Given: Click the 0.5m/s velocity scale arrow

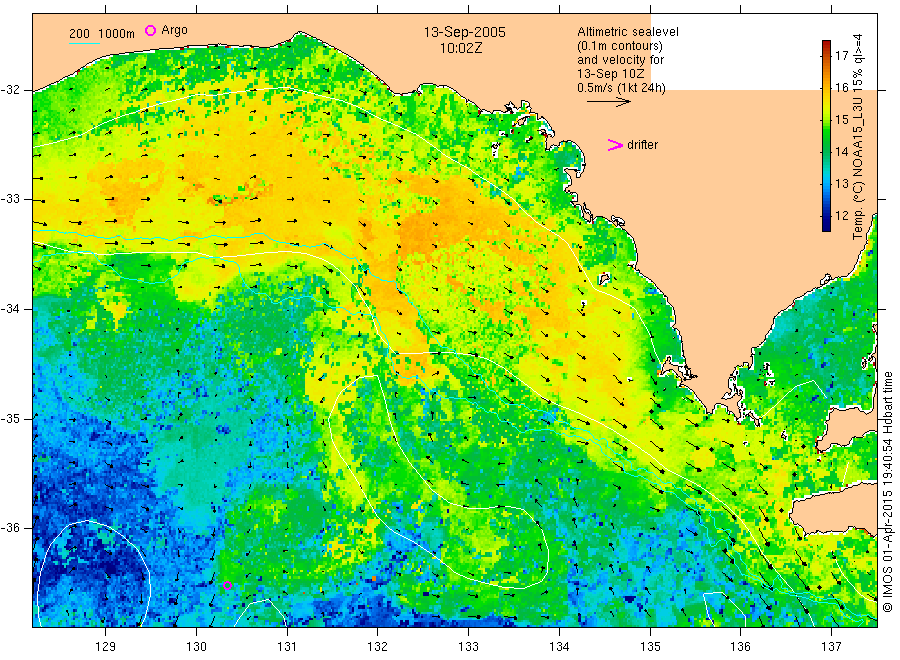Looking at the screenshot, I should (x=608, y=102).
